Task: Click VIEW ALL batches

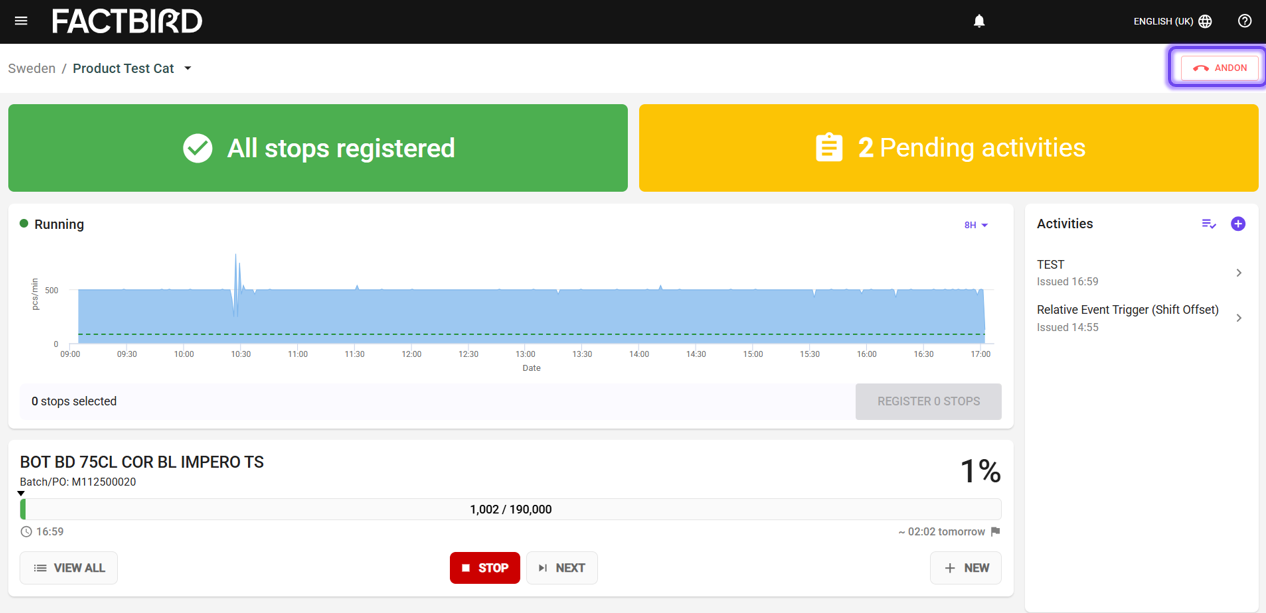Action: [68, 567]
